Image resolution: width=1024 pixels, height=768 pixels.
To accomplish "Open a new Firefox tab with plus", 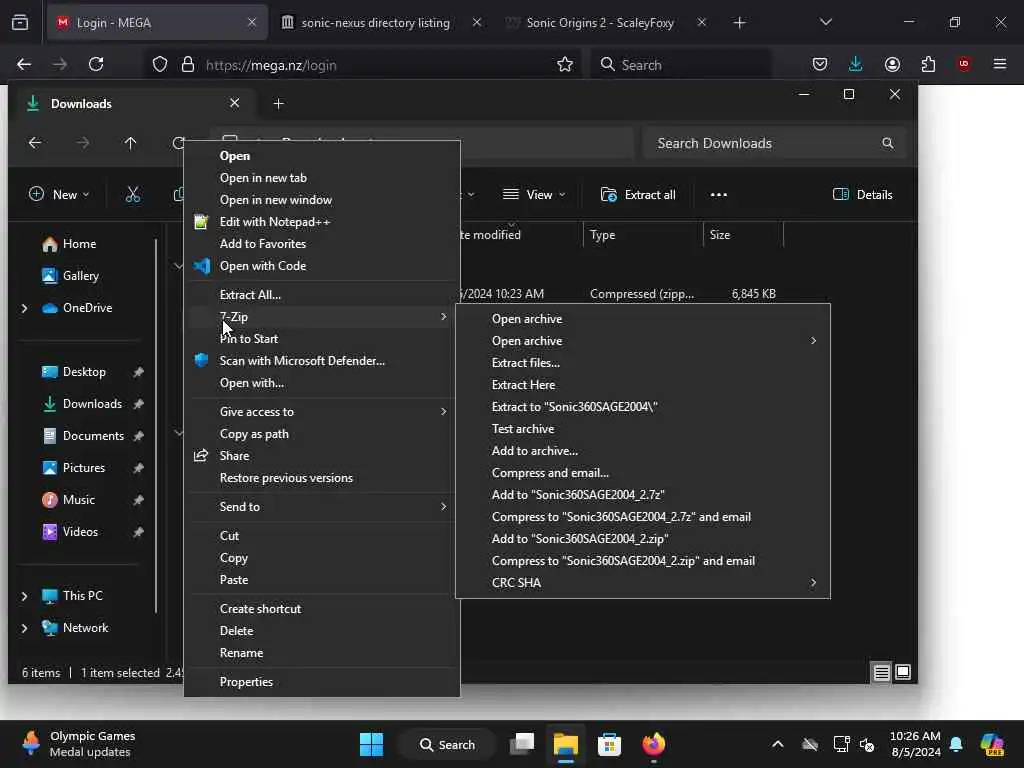I will [x=739, y=23].
